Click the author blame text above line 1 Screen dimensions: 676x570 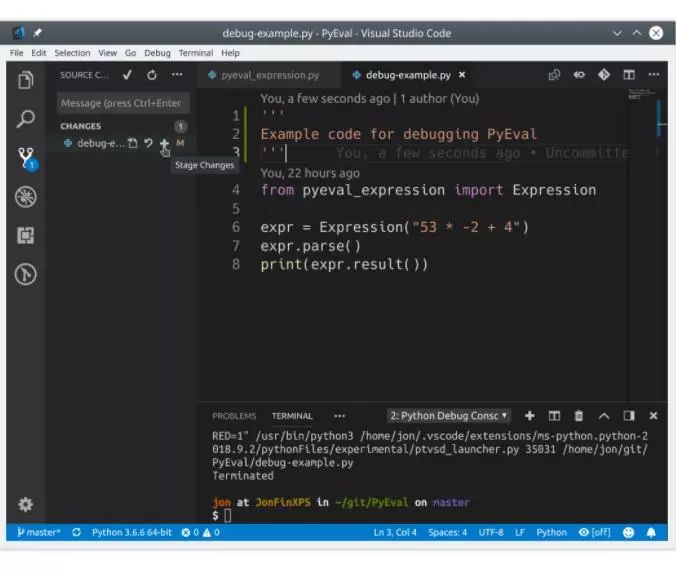pos(369,99)
